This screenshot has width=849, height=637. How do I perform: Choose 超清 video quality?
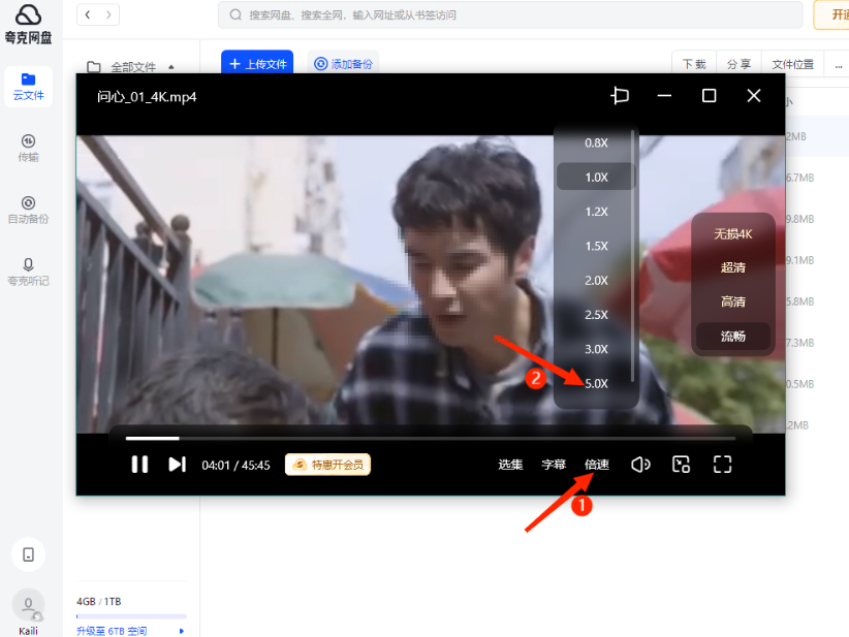coord(733,268)
